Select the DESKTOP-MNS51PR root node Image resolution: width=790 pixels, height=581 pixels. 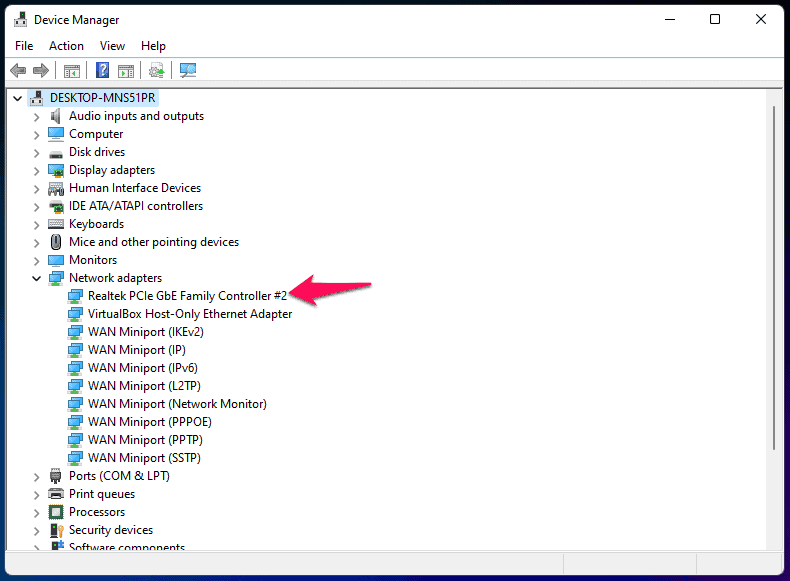(x=103, y=98)
